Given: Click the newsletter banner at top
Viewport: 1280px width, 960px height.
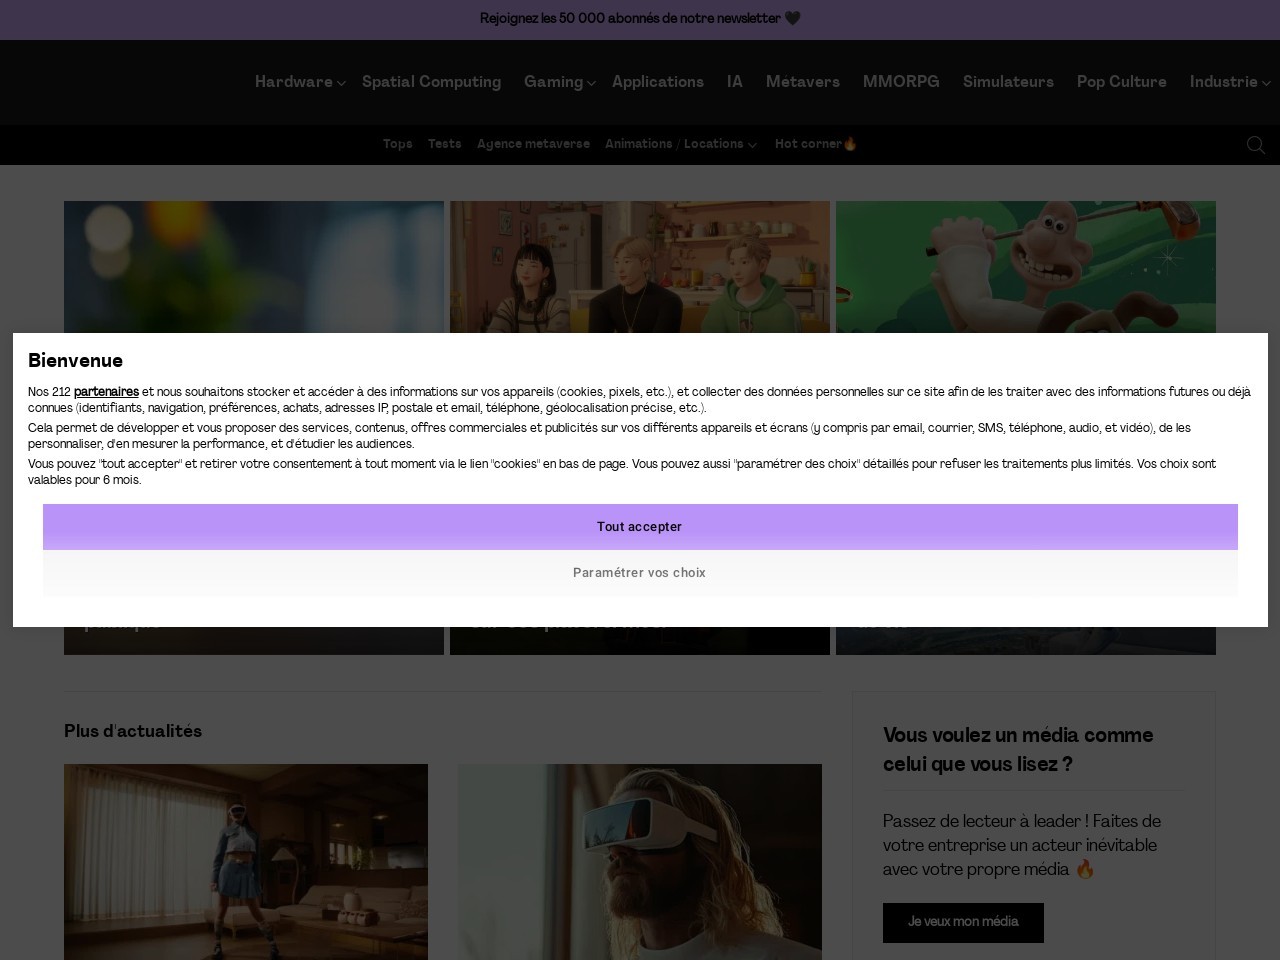Looking at the screenshot, I should point(640,19).
